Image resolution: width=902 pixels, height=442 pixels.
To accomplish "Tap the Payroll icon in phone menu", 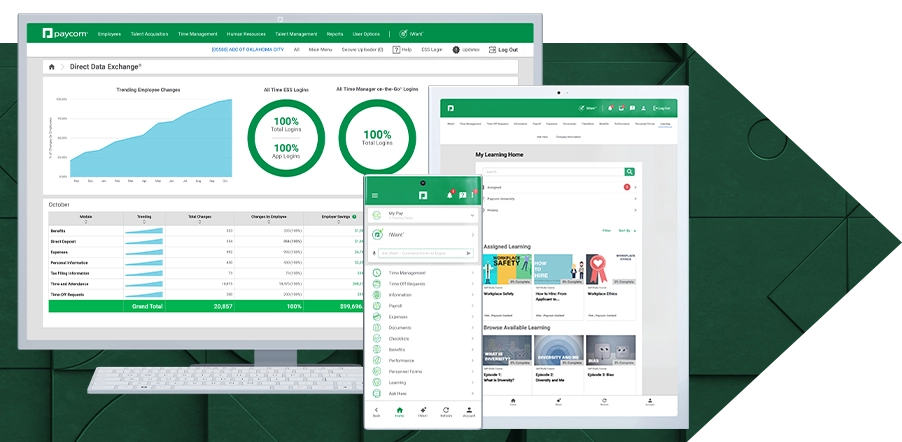I will (x=377, y=306).
